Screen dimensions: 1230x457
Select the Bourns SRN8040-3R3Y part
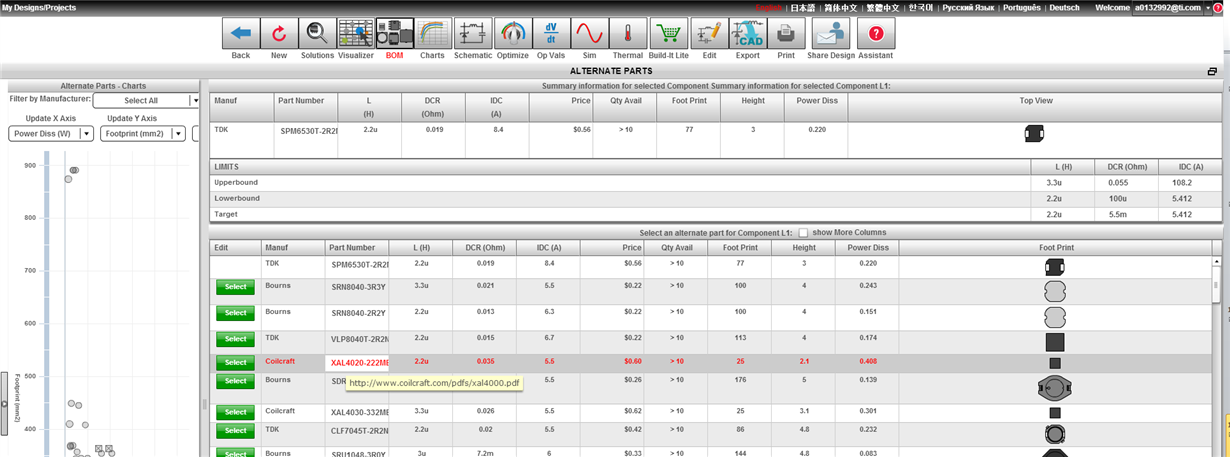[x=235, y=286]
